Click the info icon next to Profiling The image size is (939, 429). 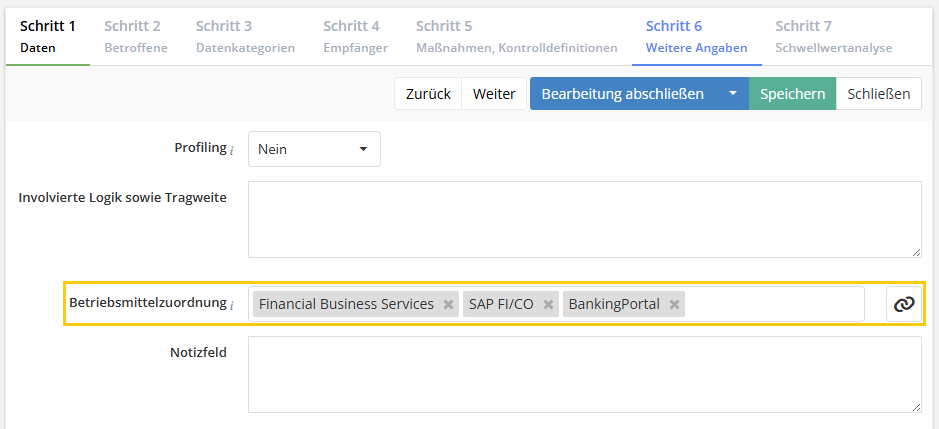(x=232, y=150)
